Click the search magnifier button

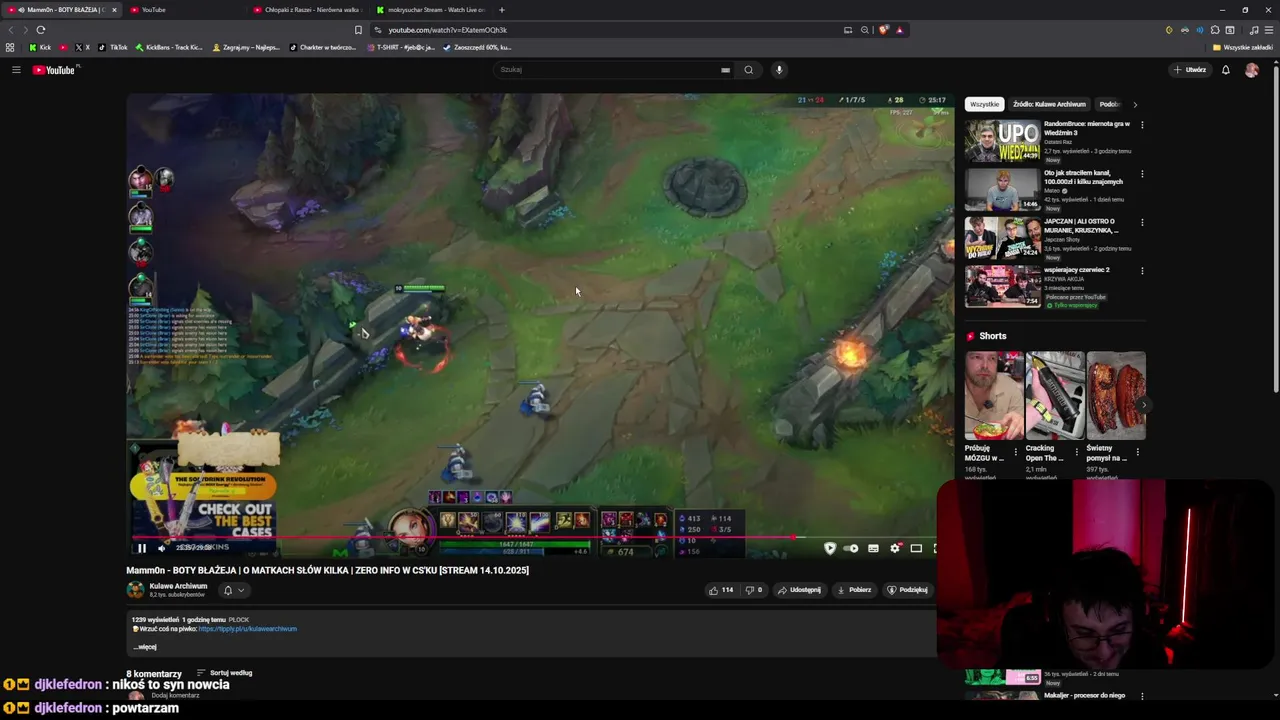click(x=748, y=70)
